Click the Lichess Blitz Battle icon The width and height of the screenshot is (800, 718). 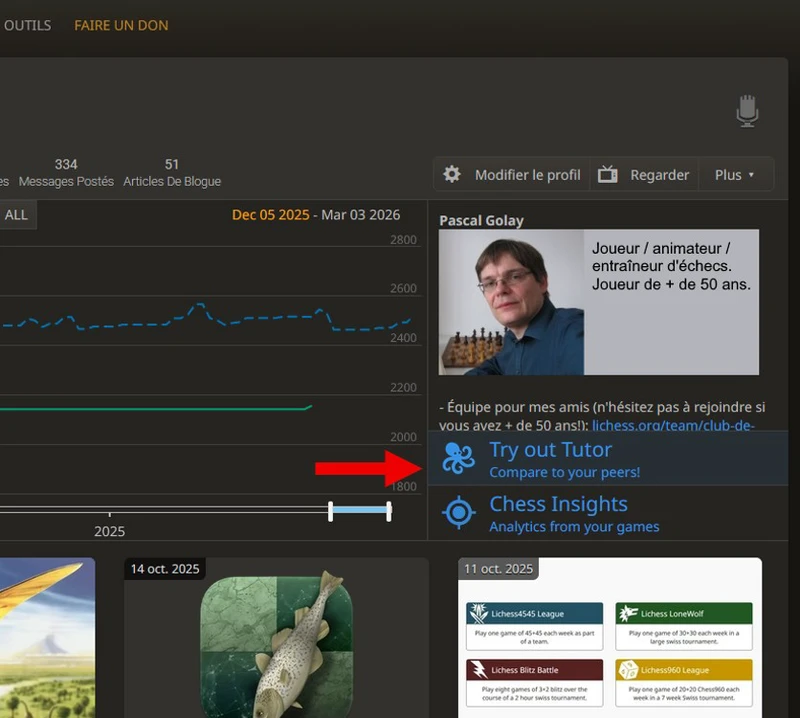click(x=478, y=669)
